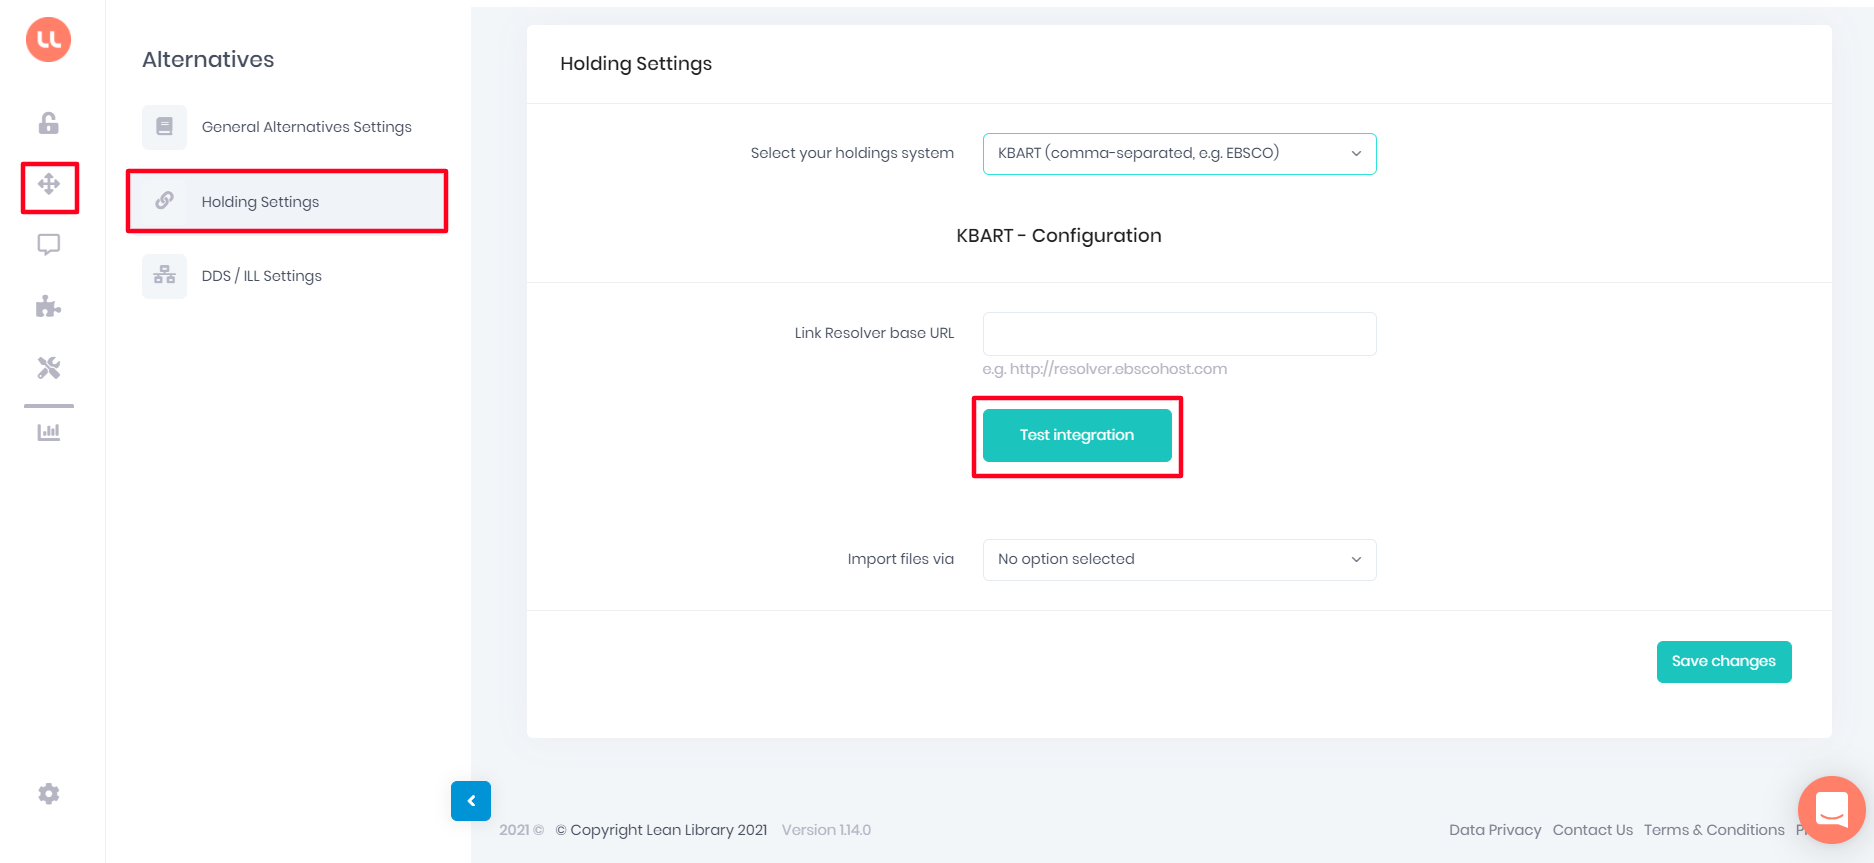The height and width of the screenshot is (863, 1874).
Task: Open the Data Privacy footer link
Action: pos(1495,830)
